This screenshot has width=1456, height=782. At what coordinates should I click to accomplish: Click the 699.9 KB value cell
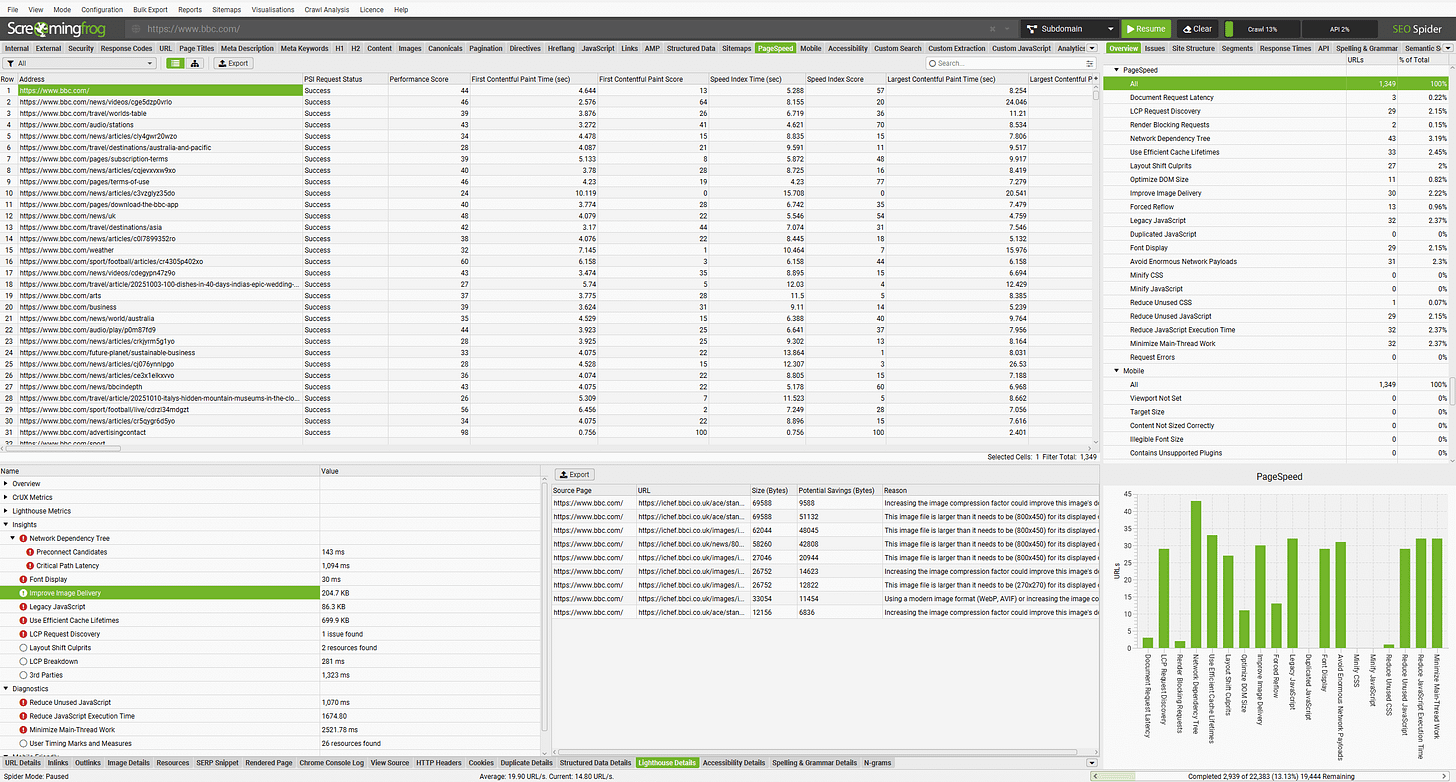coord(430,620)
